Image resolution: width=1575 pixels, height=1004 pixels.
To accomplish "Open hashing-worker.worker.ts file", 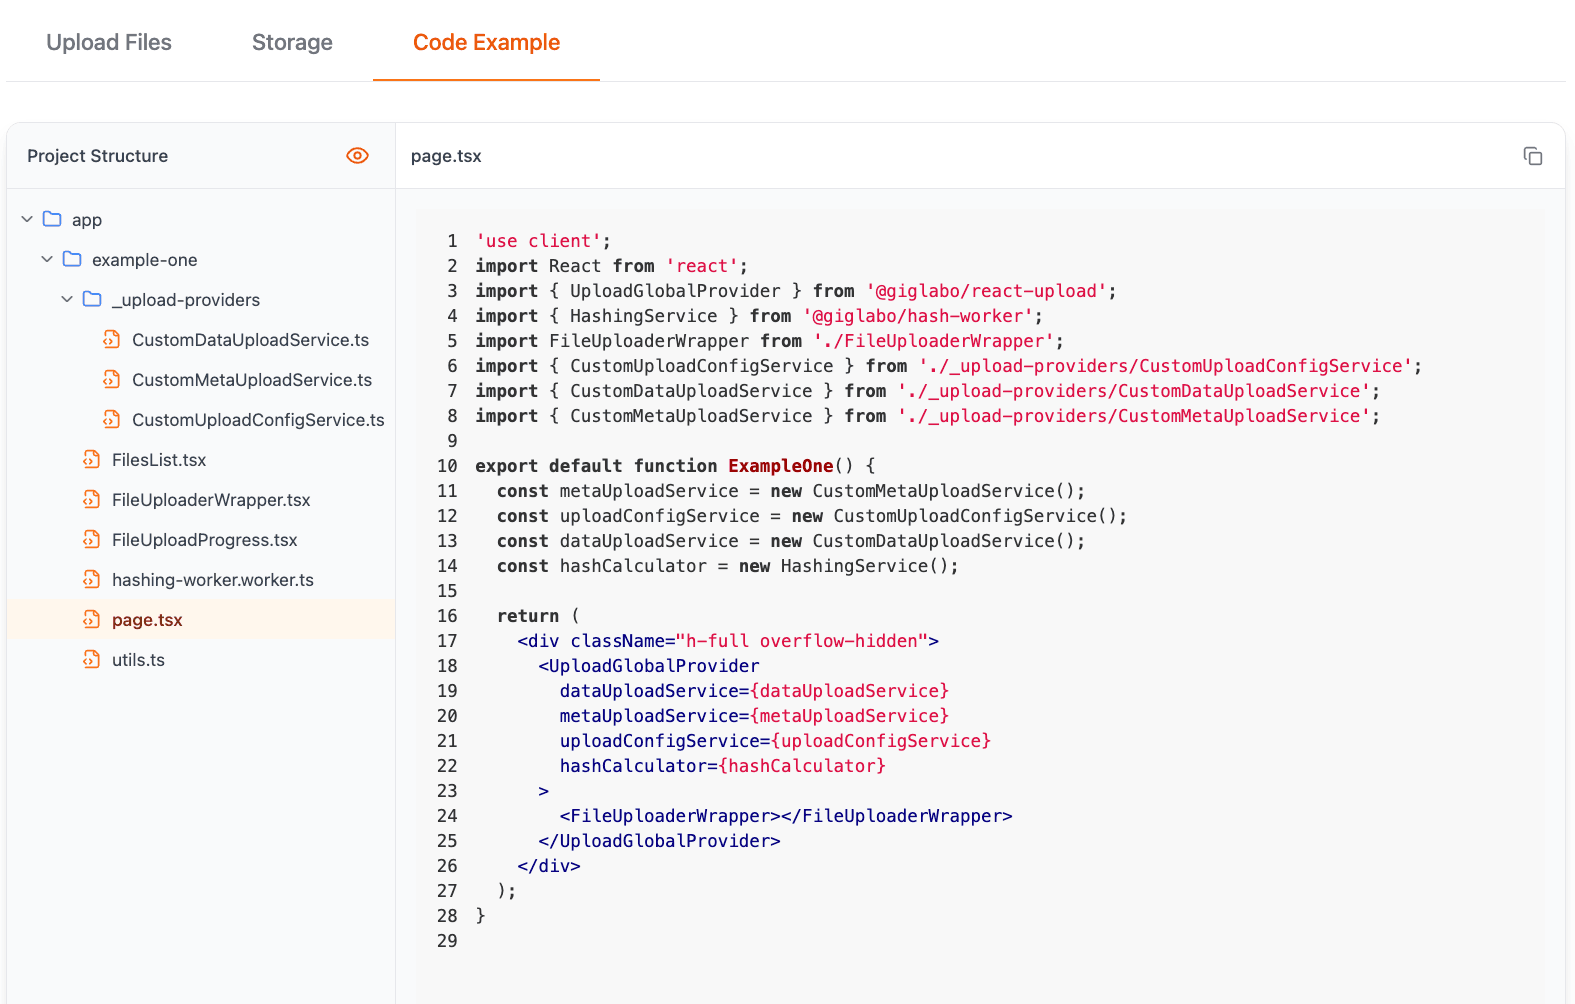I will point(213,580).
